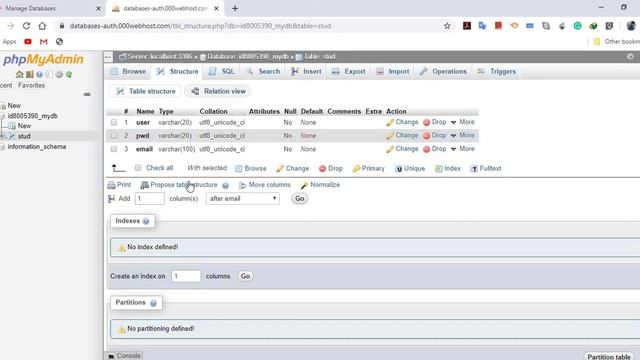Image resolution: width=640 pixels, height=360 pixels.
Task: Click Indexes help question icon
Action: 146,221
